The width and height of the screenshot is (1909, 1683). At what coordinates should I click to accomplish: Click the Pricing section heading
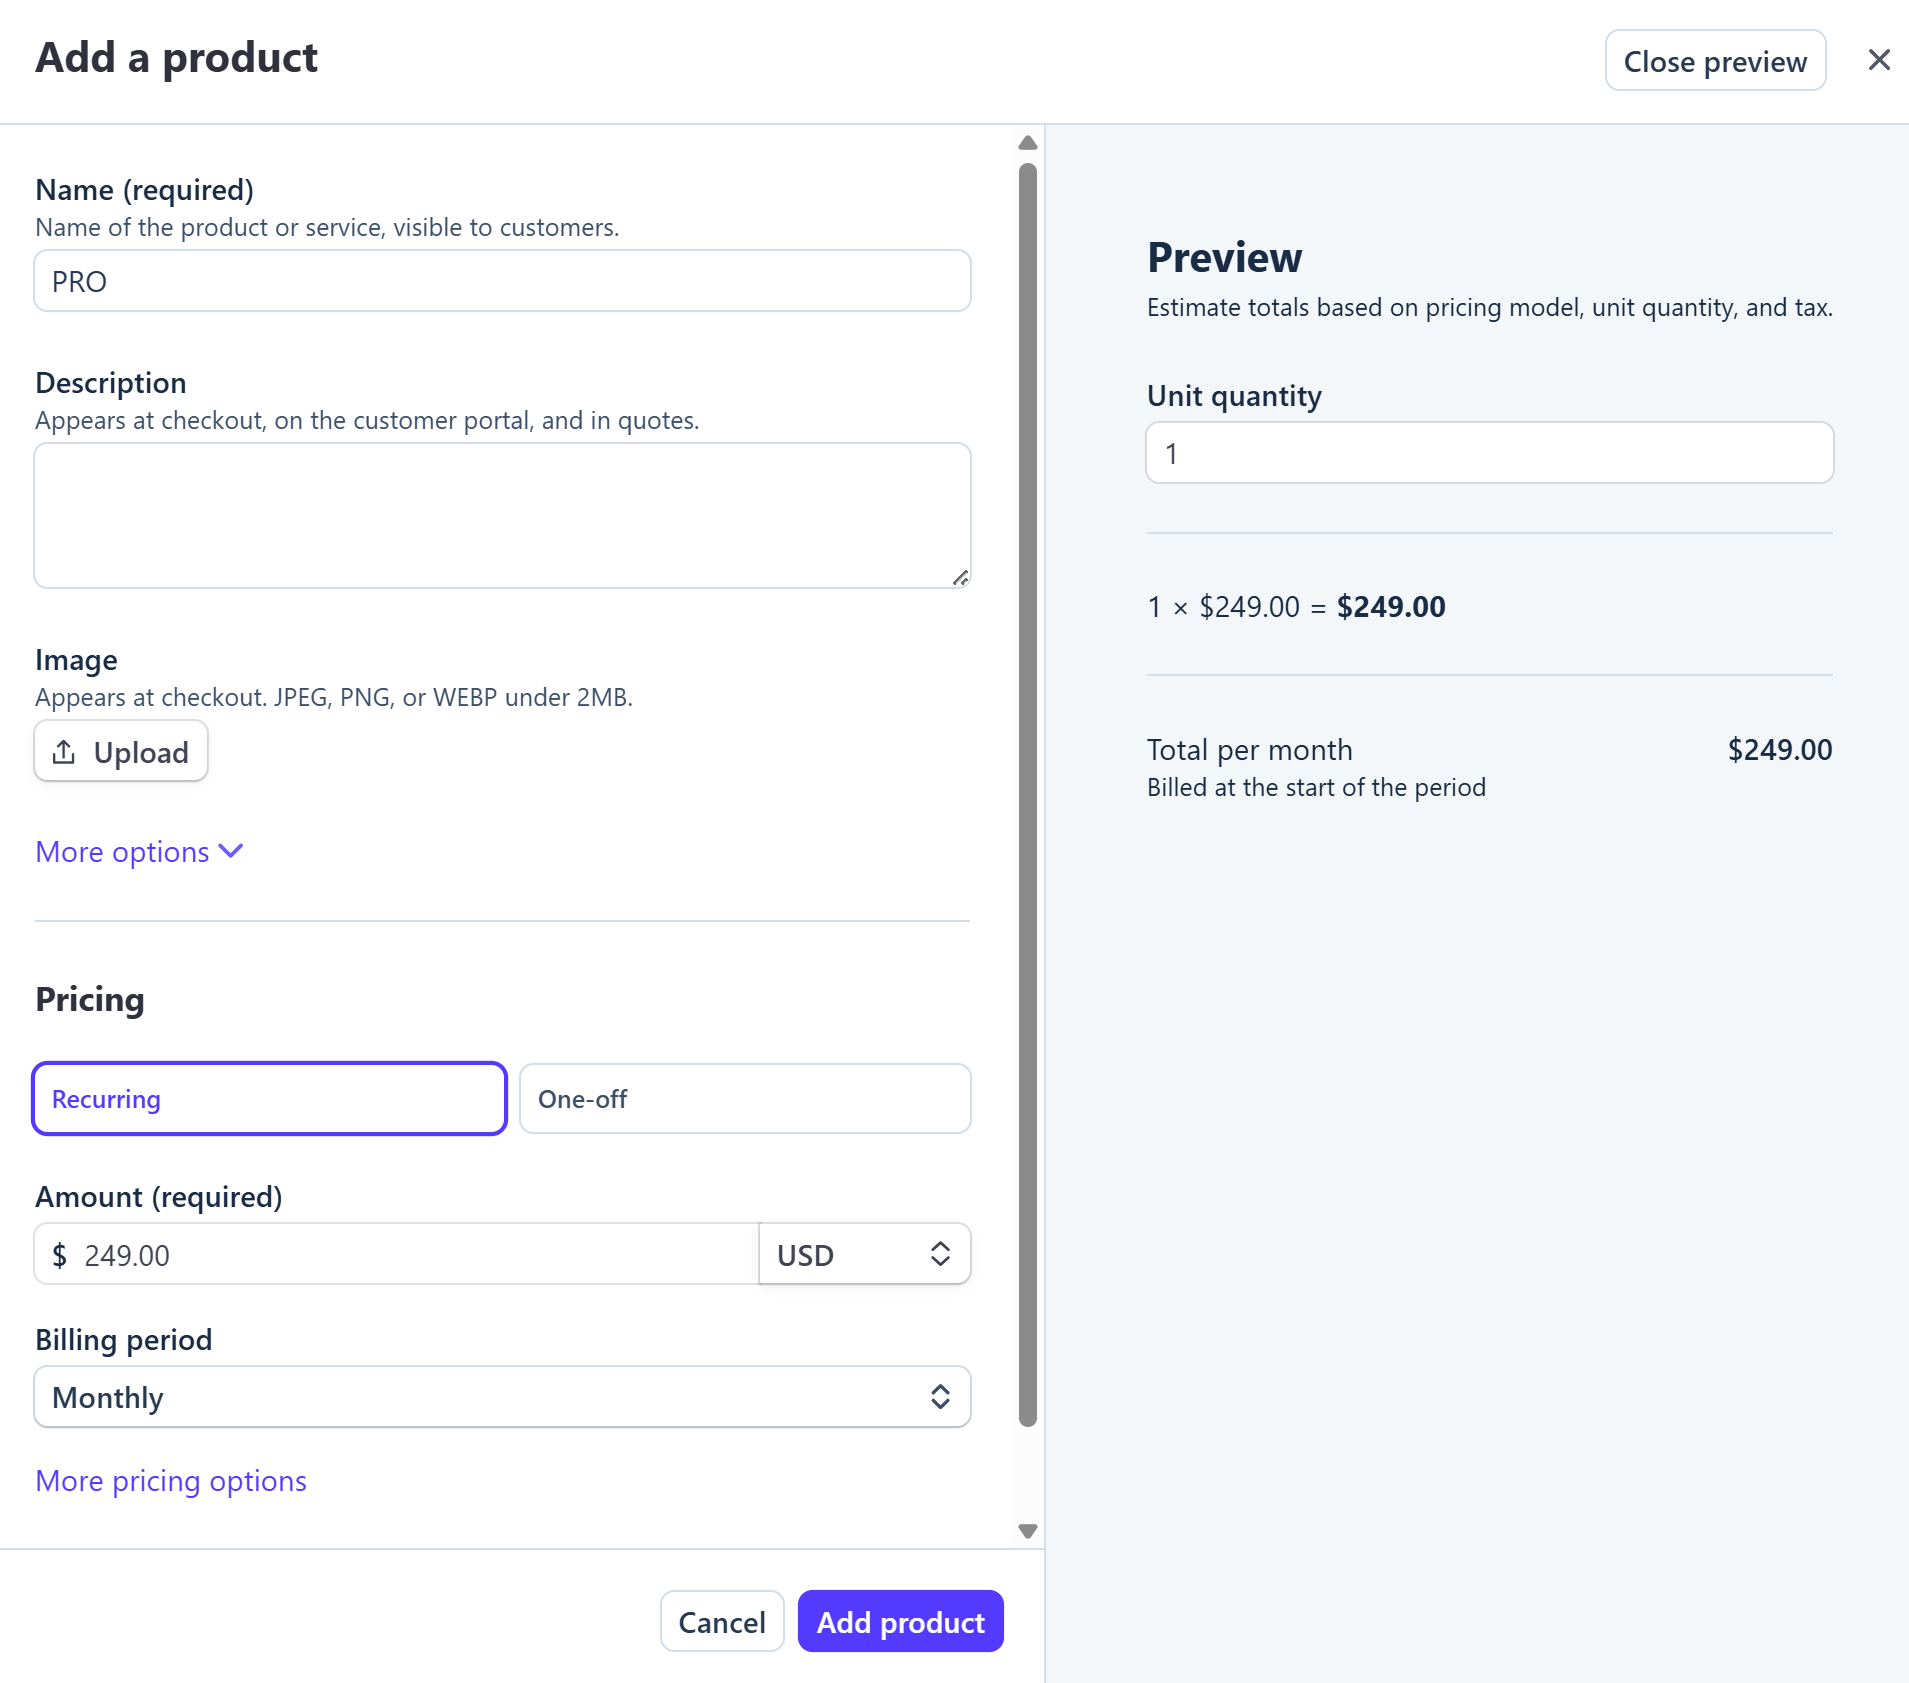pos(90,1000)
